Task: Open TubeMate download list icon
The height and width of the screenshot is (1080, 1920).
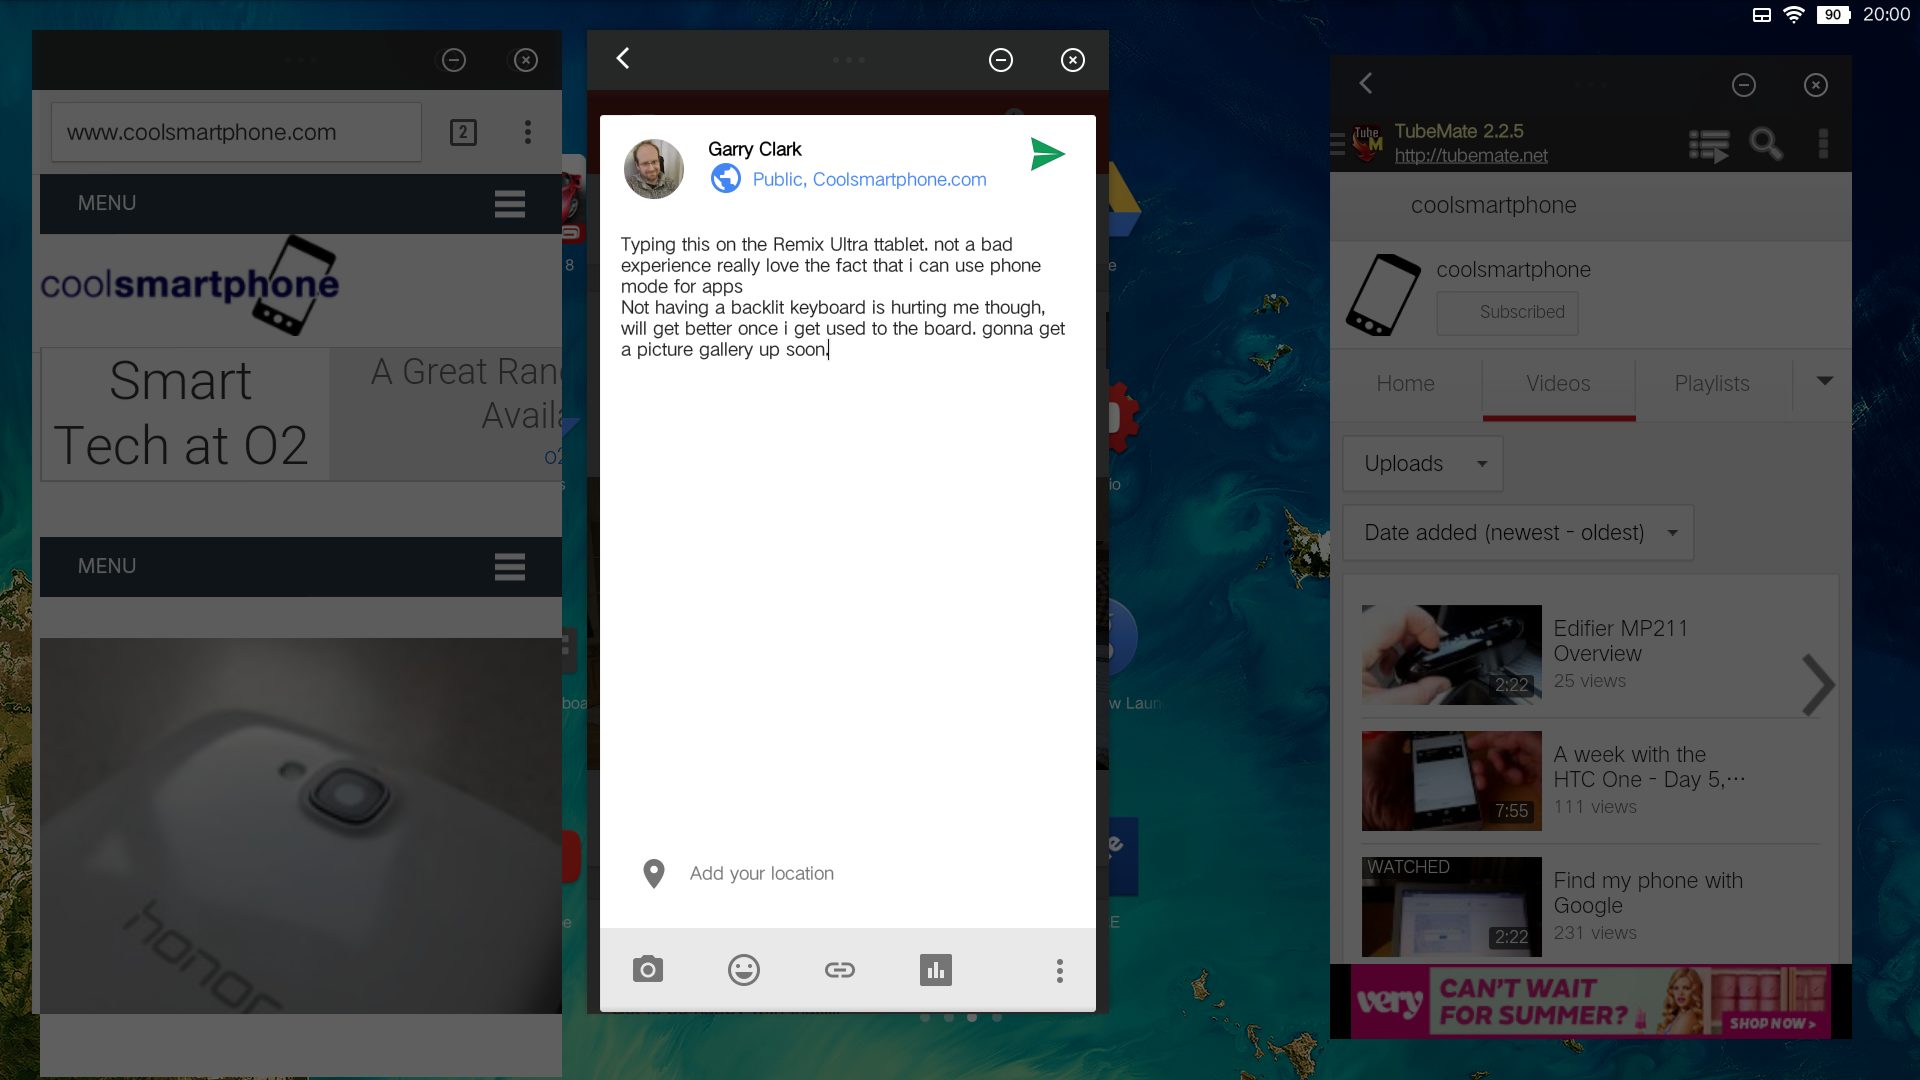Action: (x=1709, y=145)
